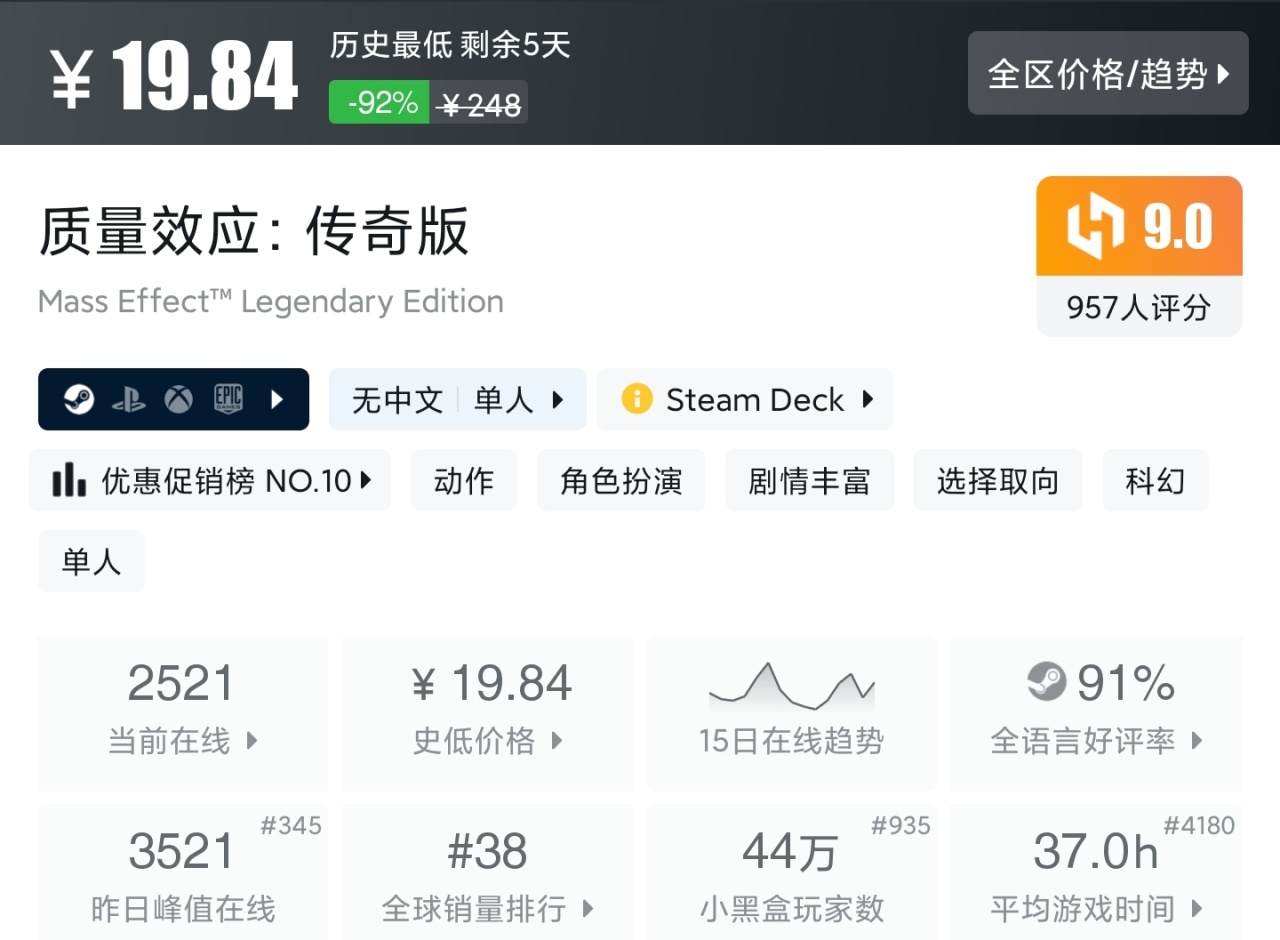Open 全区价格/趋势 price trends
The height and width of the screenshot is (940, 1280).
(x=1108, y=74)
